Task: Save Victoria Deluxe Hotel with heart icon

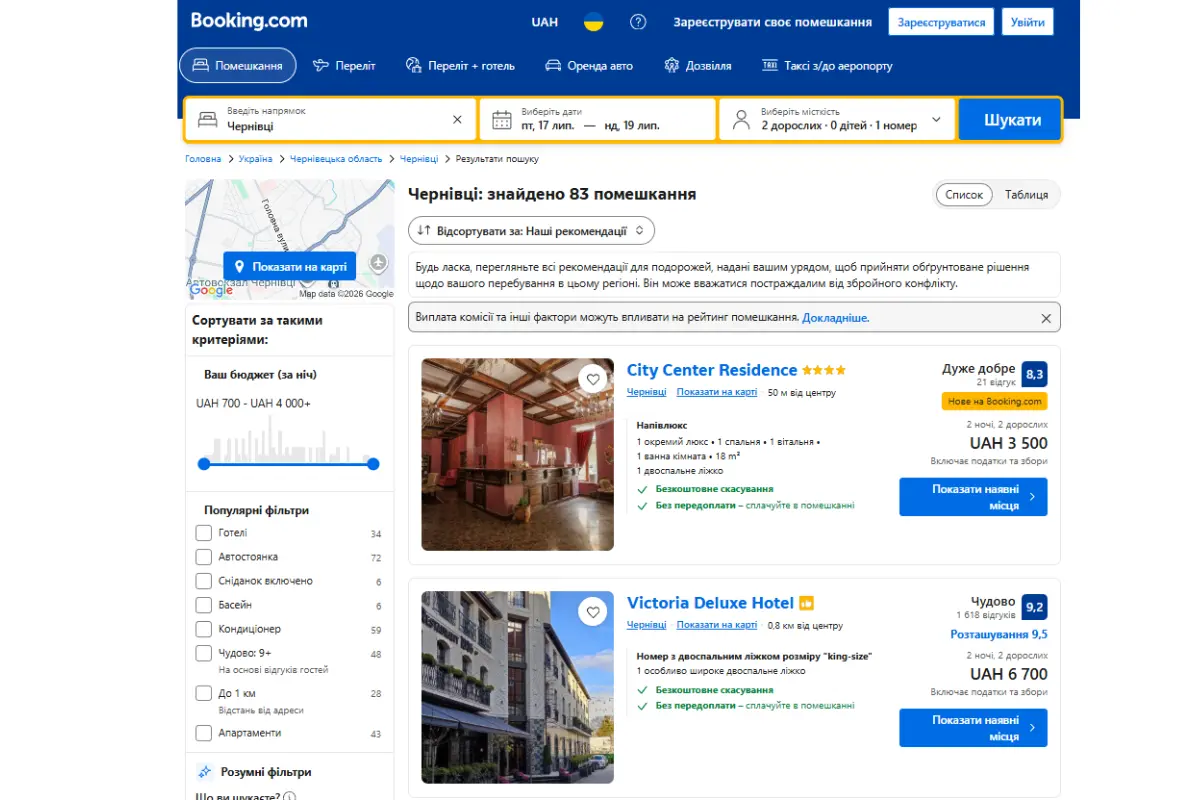Action: click(x=593, y=611)
